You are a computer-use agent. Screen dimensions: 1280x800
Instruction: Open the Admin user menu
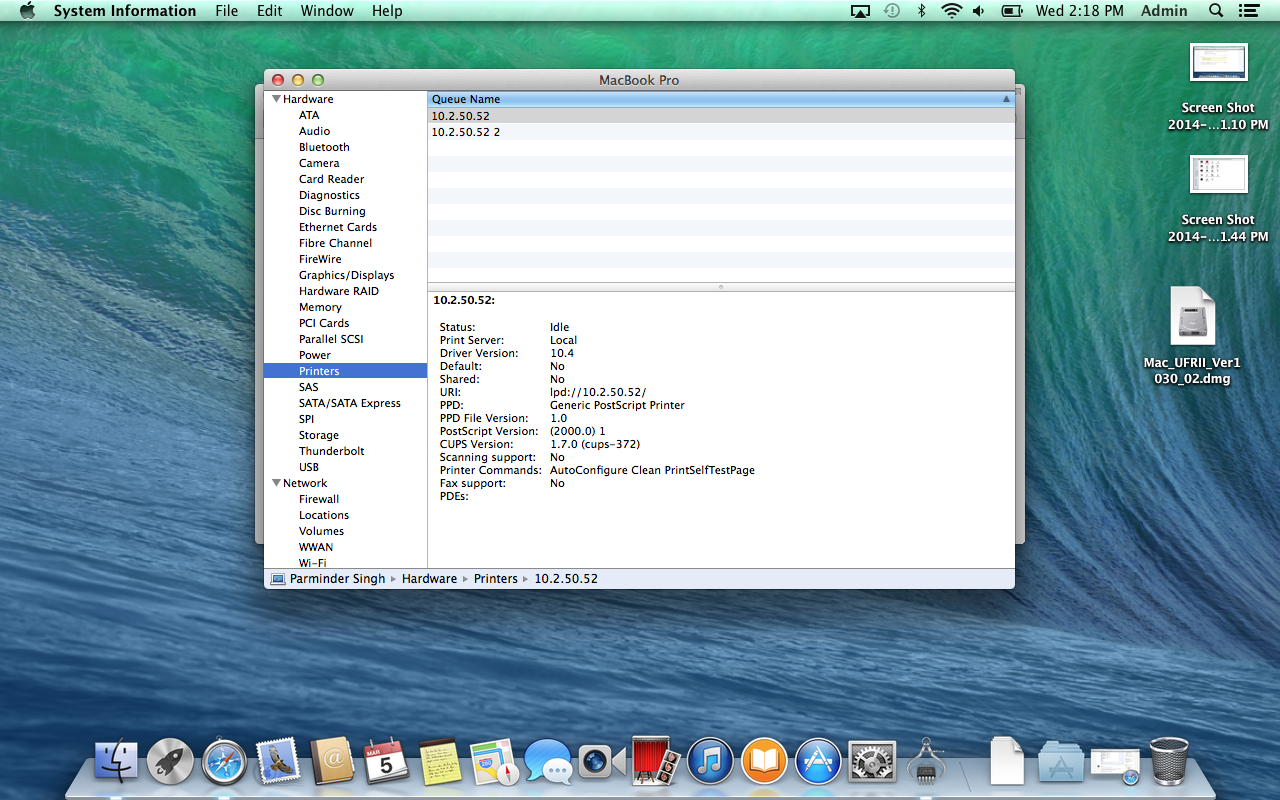click(1164, 11)
